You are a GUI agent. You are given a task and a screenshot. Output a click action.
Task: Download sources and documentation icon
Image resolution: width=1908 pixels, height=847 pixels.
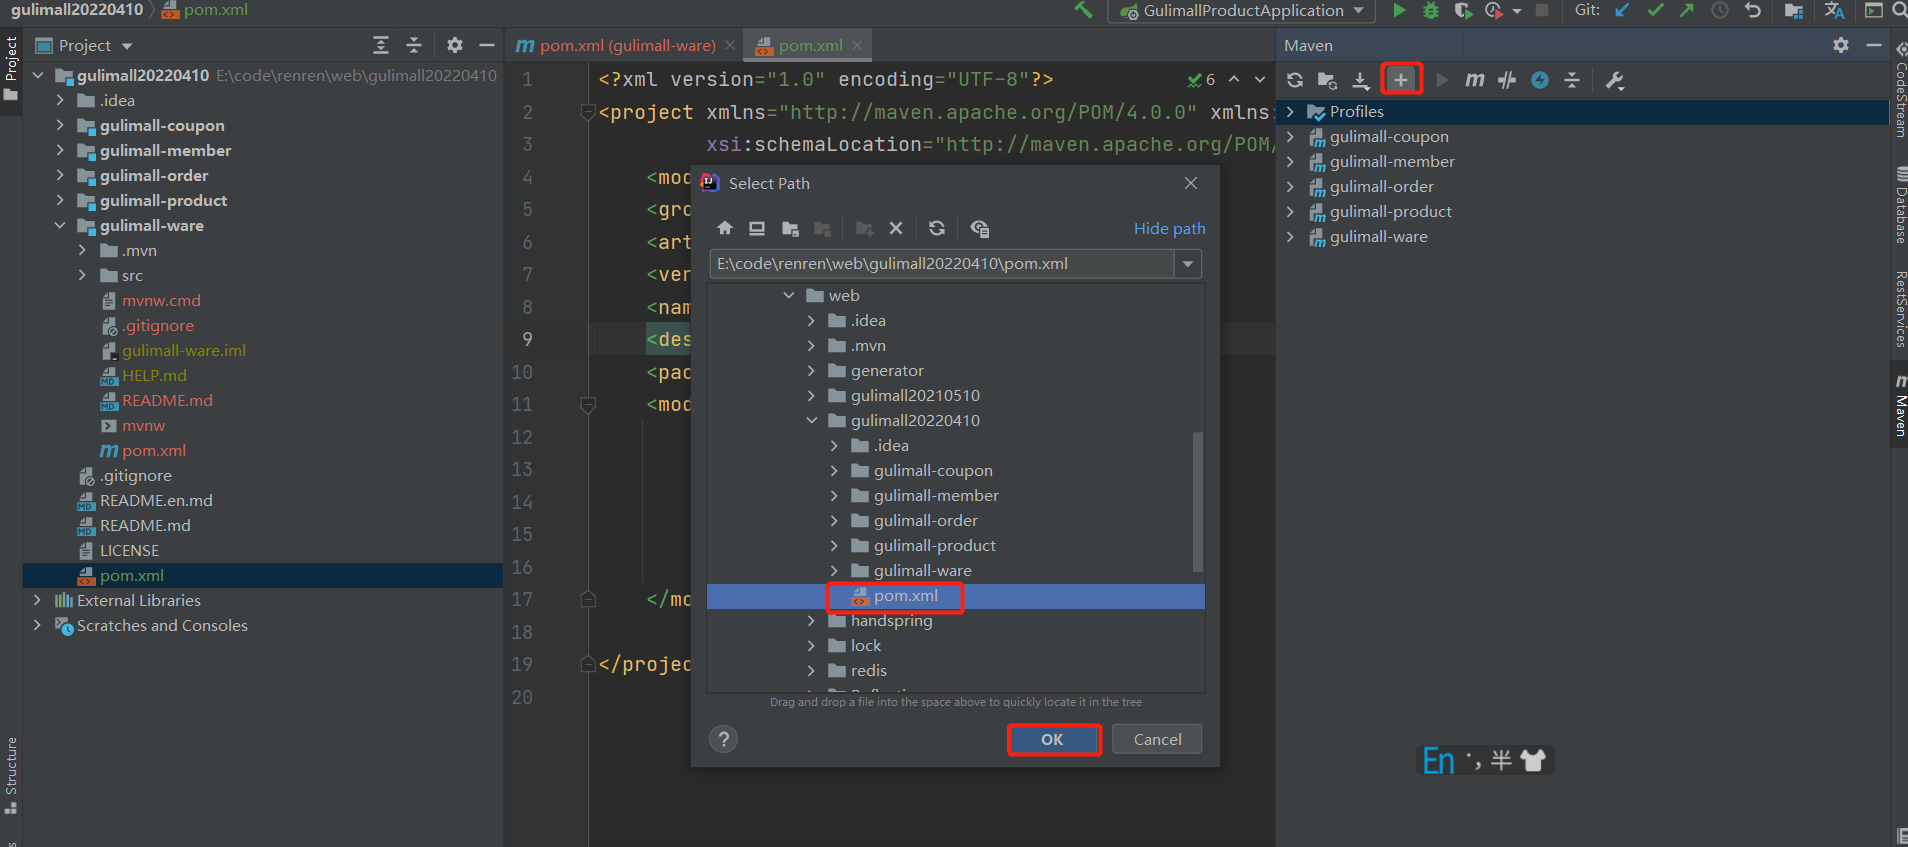1361,80
